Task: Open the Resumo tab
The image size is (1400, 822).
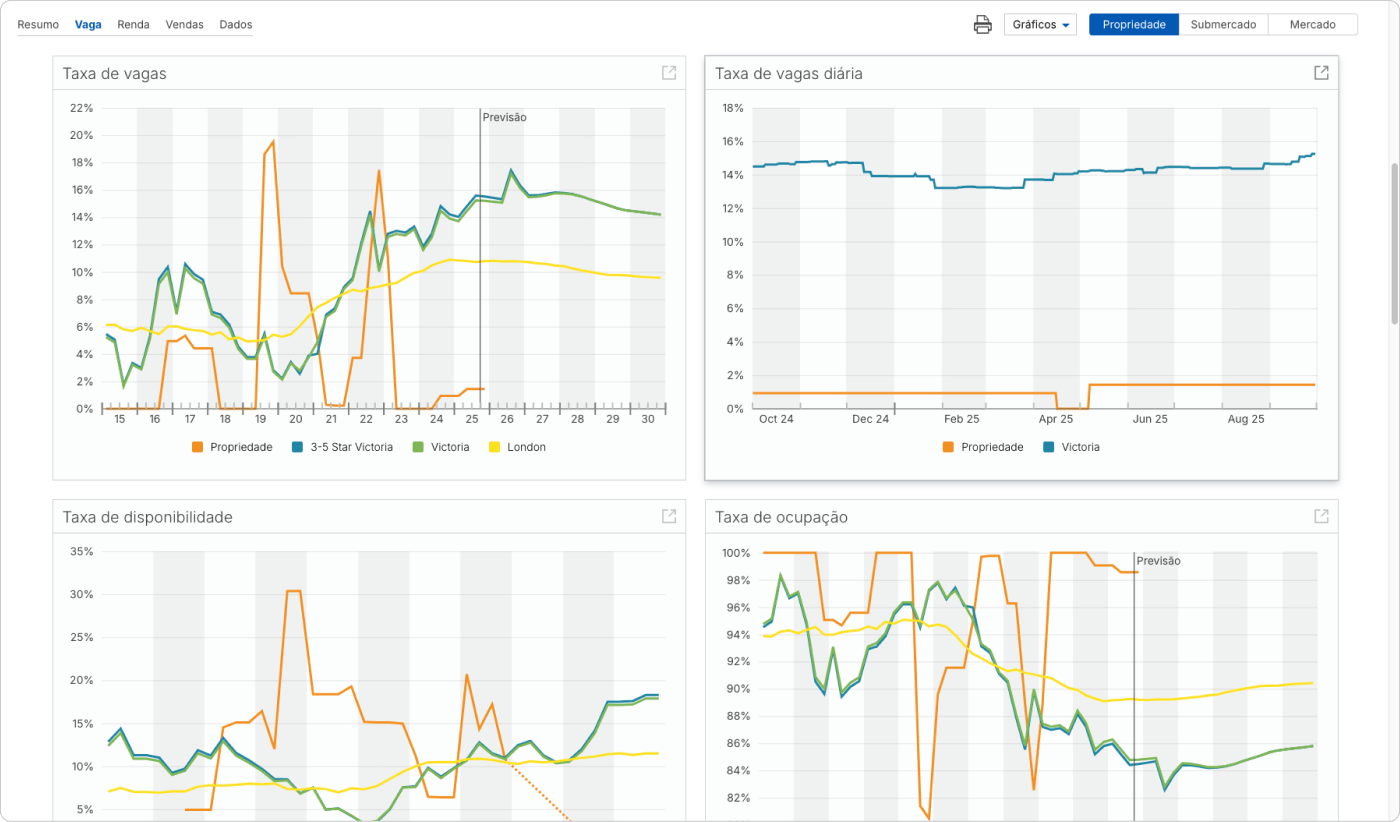Action: [38, 24]
